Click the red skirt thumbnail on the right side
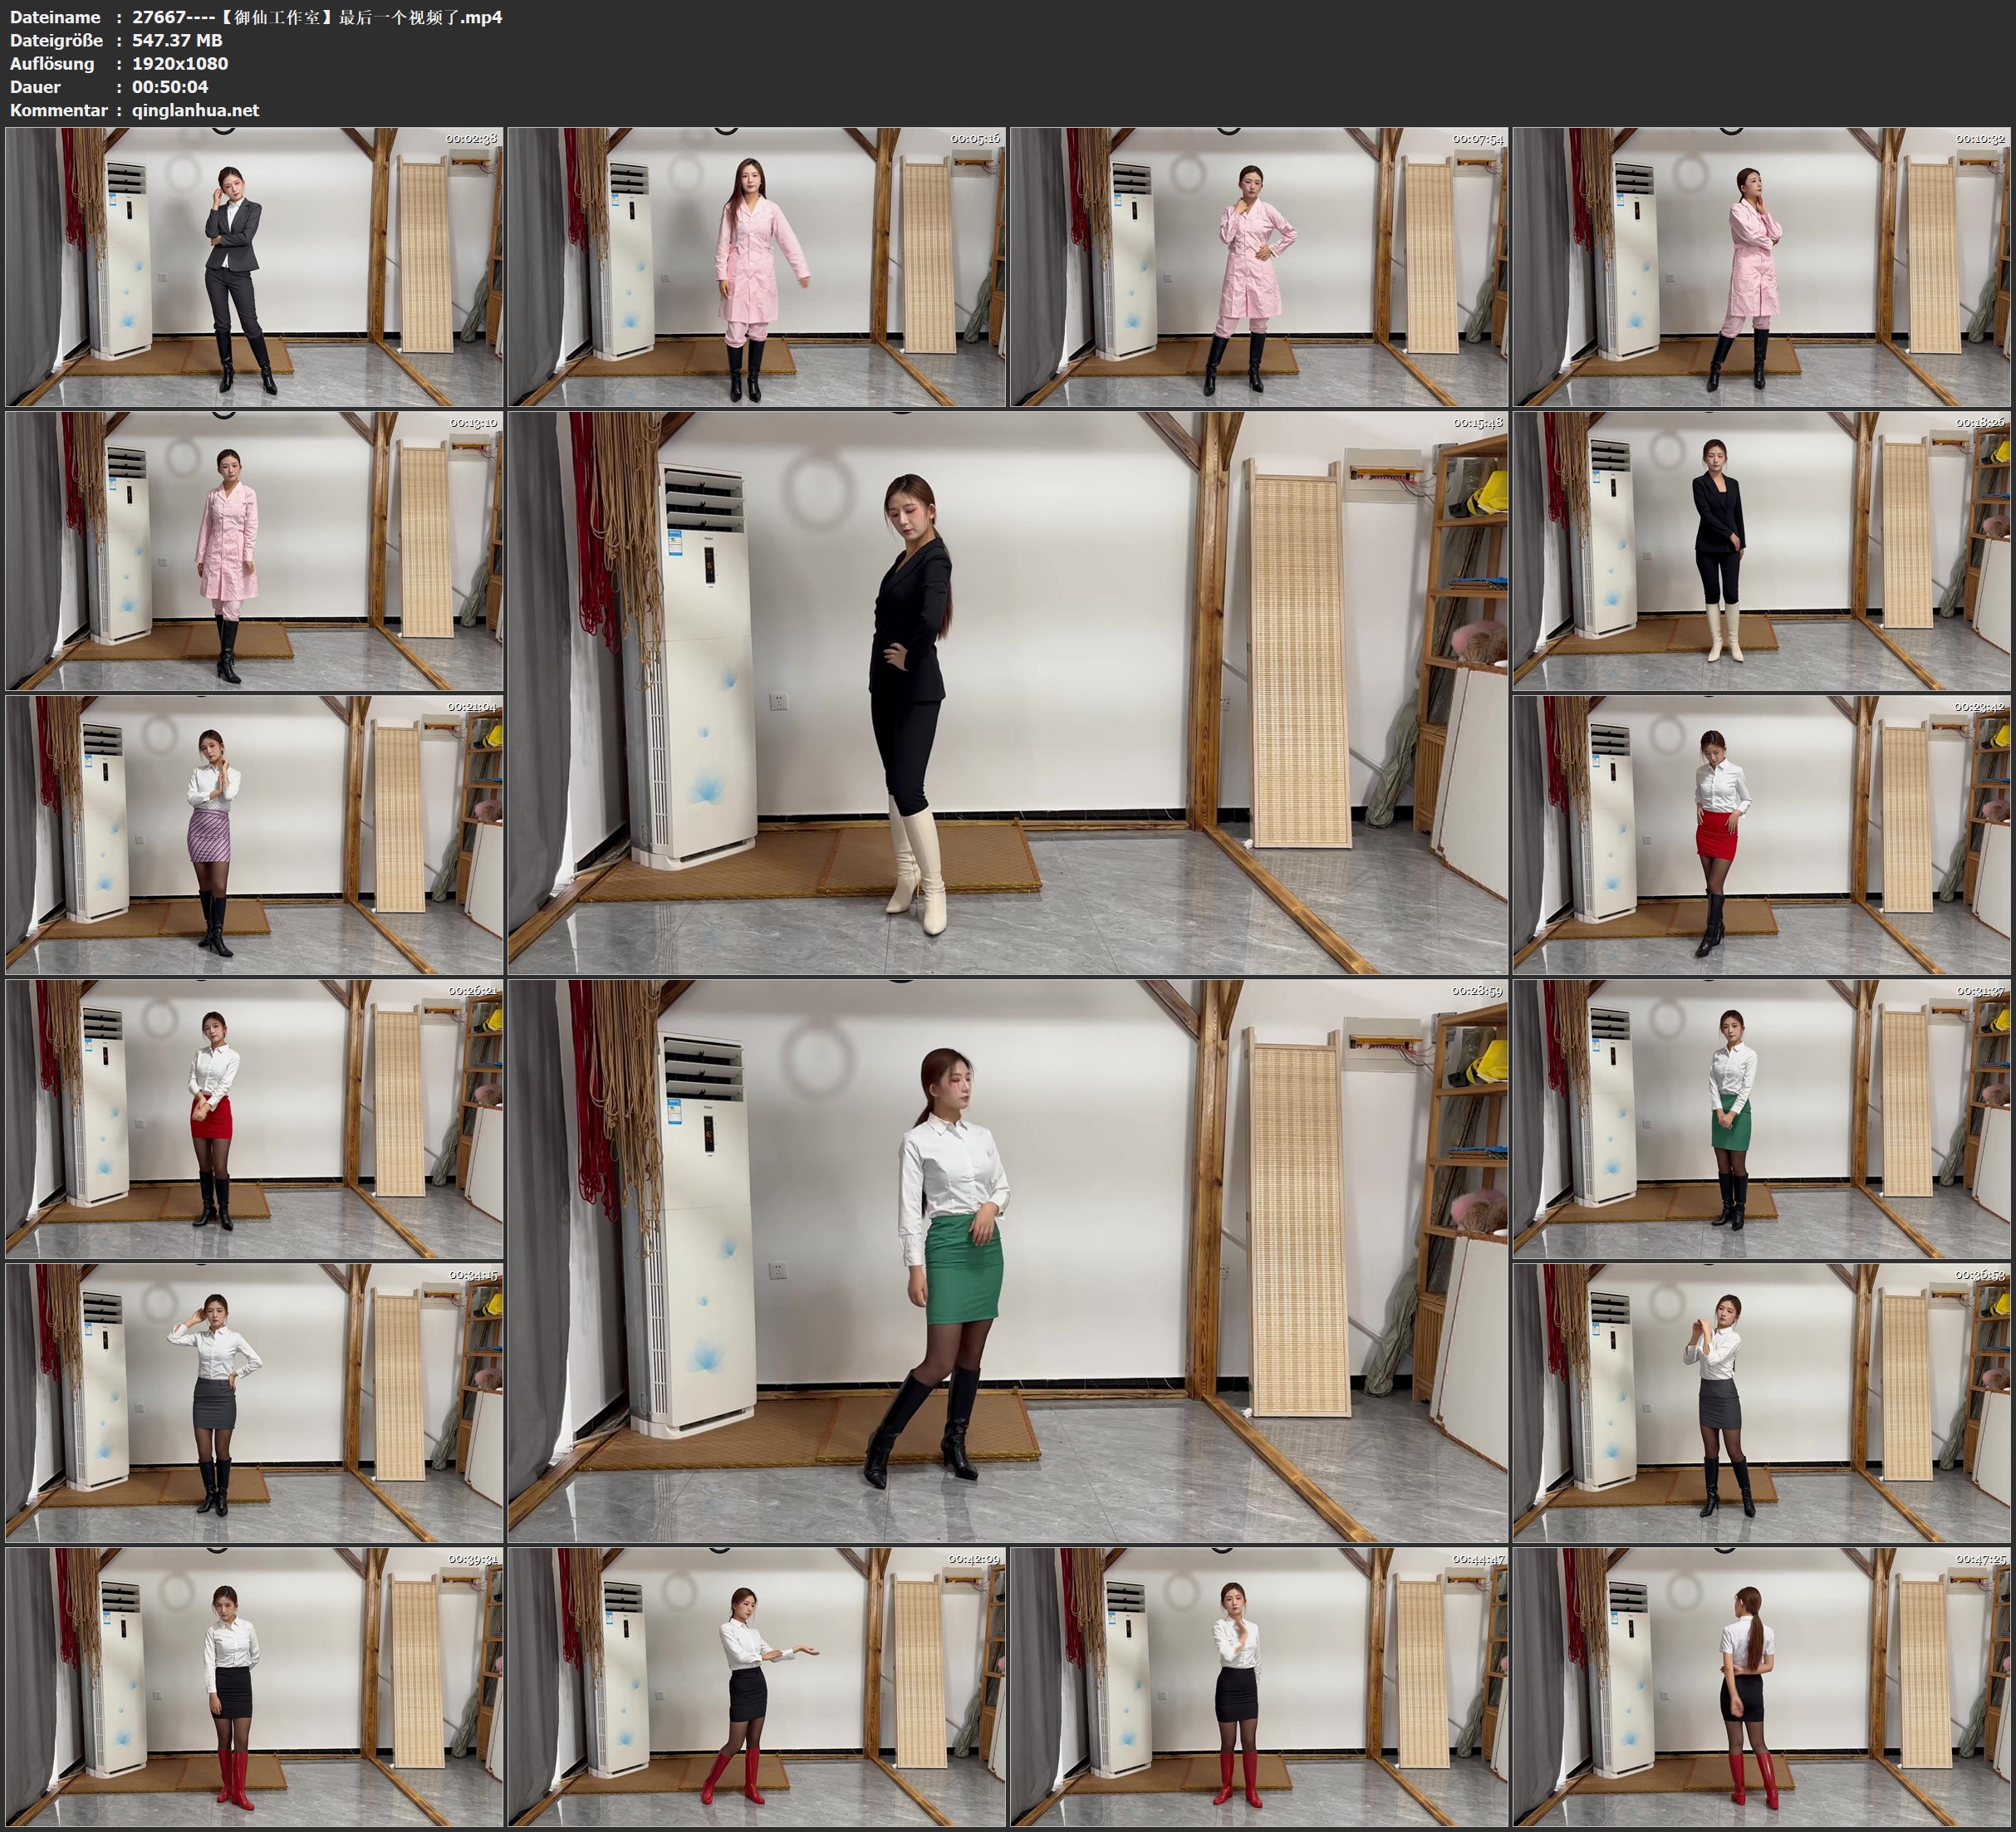Image resolution: width=2016 pixels, height=1832 pixels. 1761,835
